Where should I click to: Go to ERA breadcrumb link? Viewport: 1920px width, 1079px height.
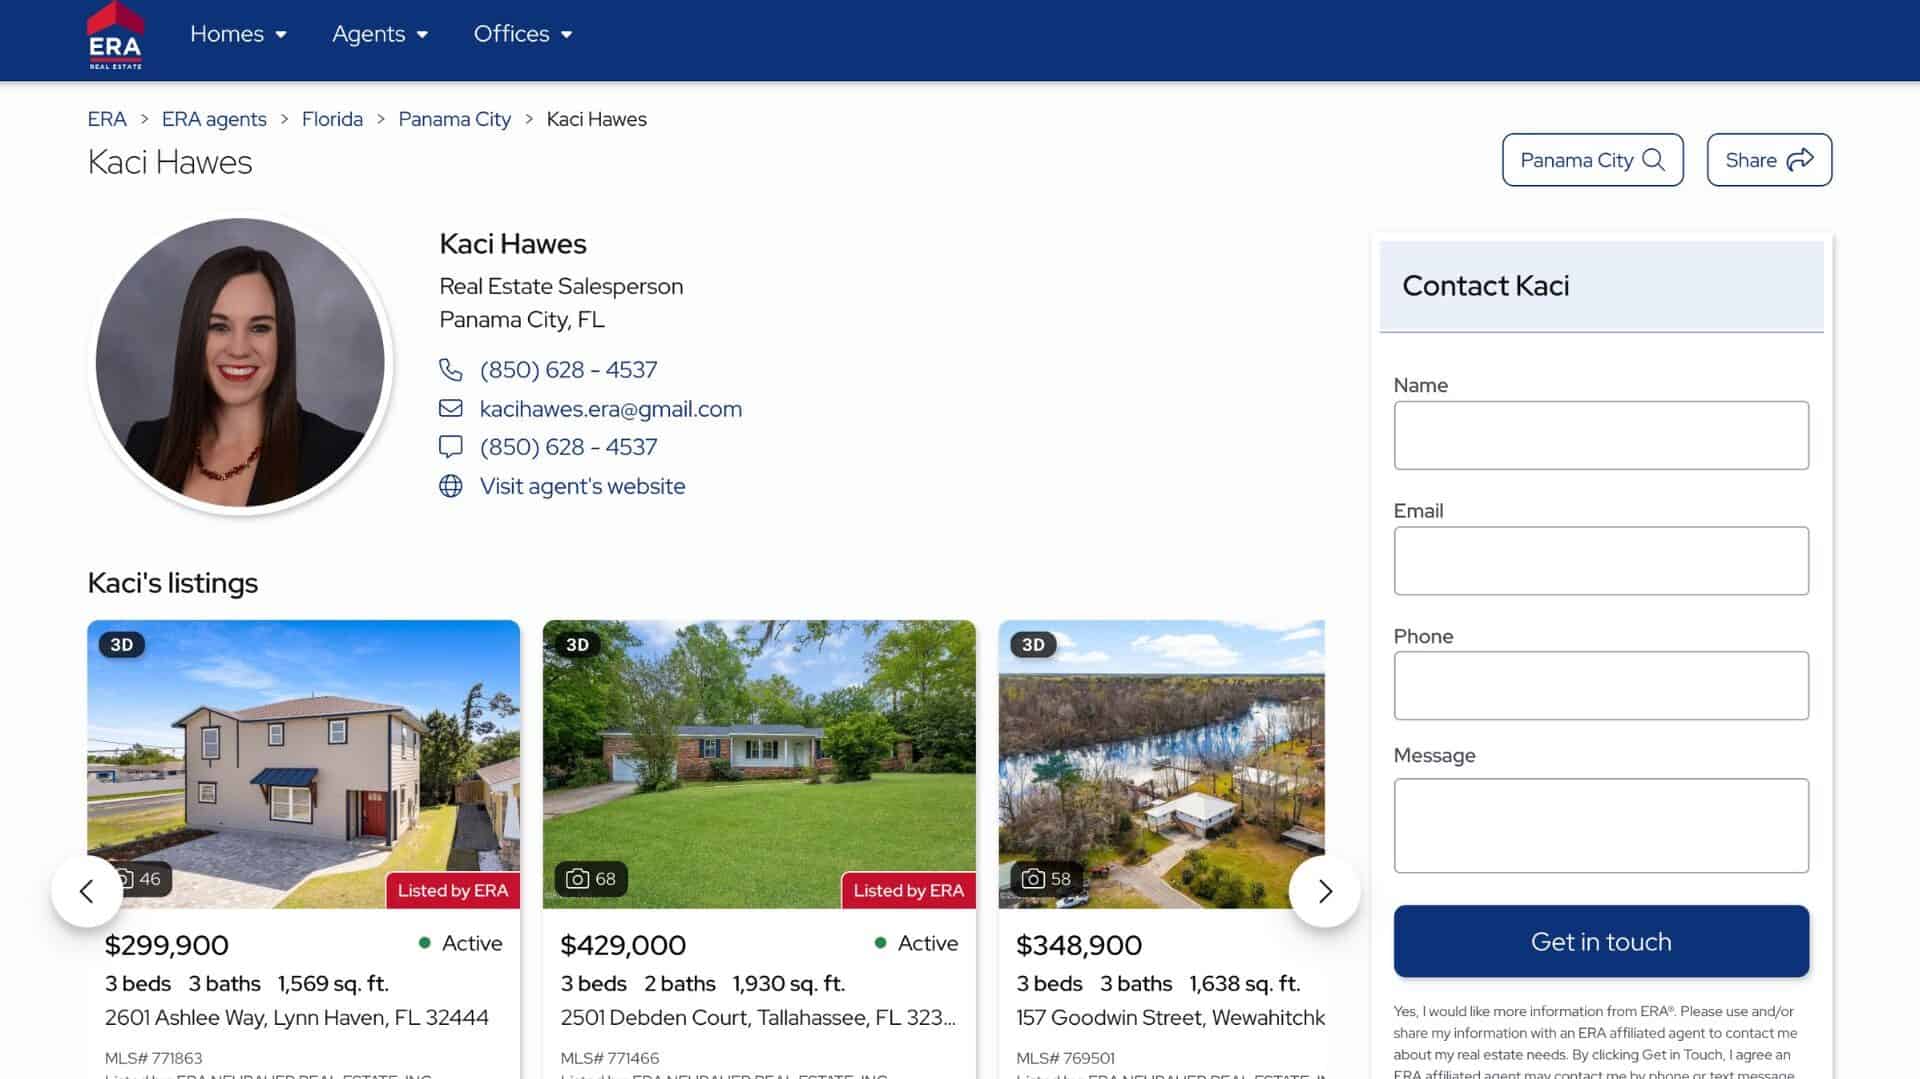click(x=107, y=119)
